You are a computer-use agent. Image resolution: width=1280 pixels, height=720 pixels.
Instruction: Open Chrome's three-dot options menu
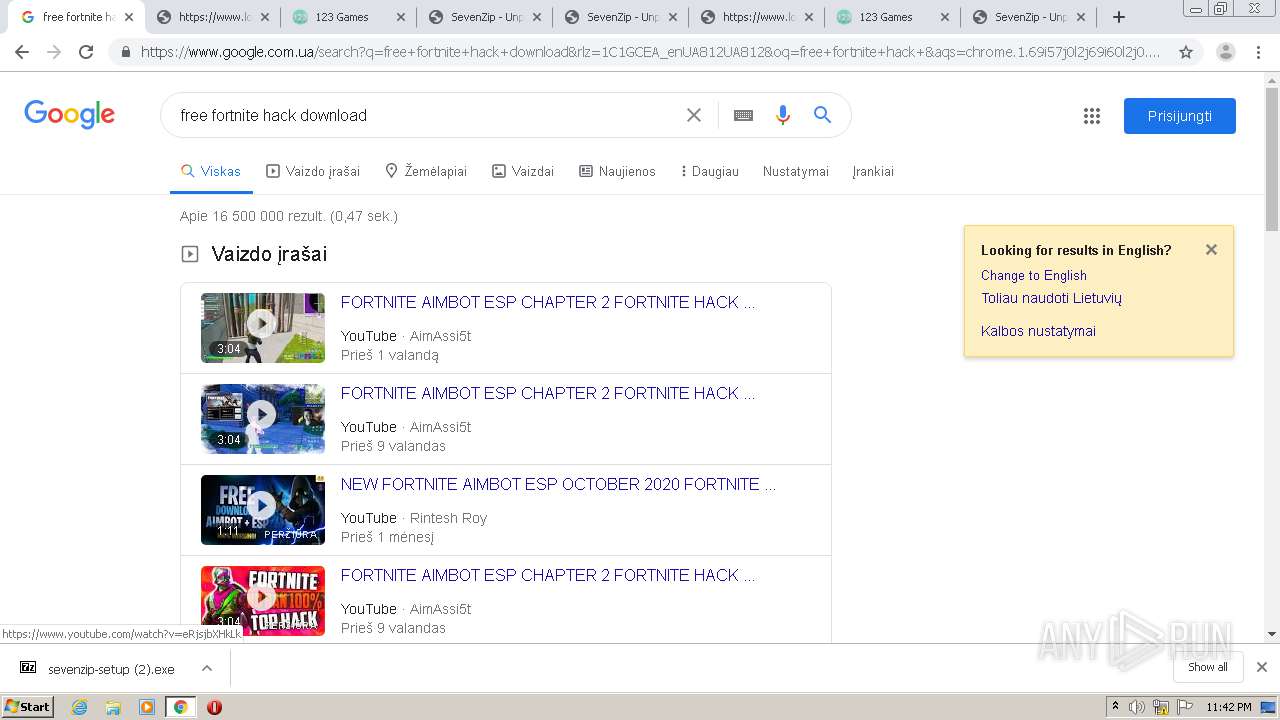(1258, 52)
